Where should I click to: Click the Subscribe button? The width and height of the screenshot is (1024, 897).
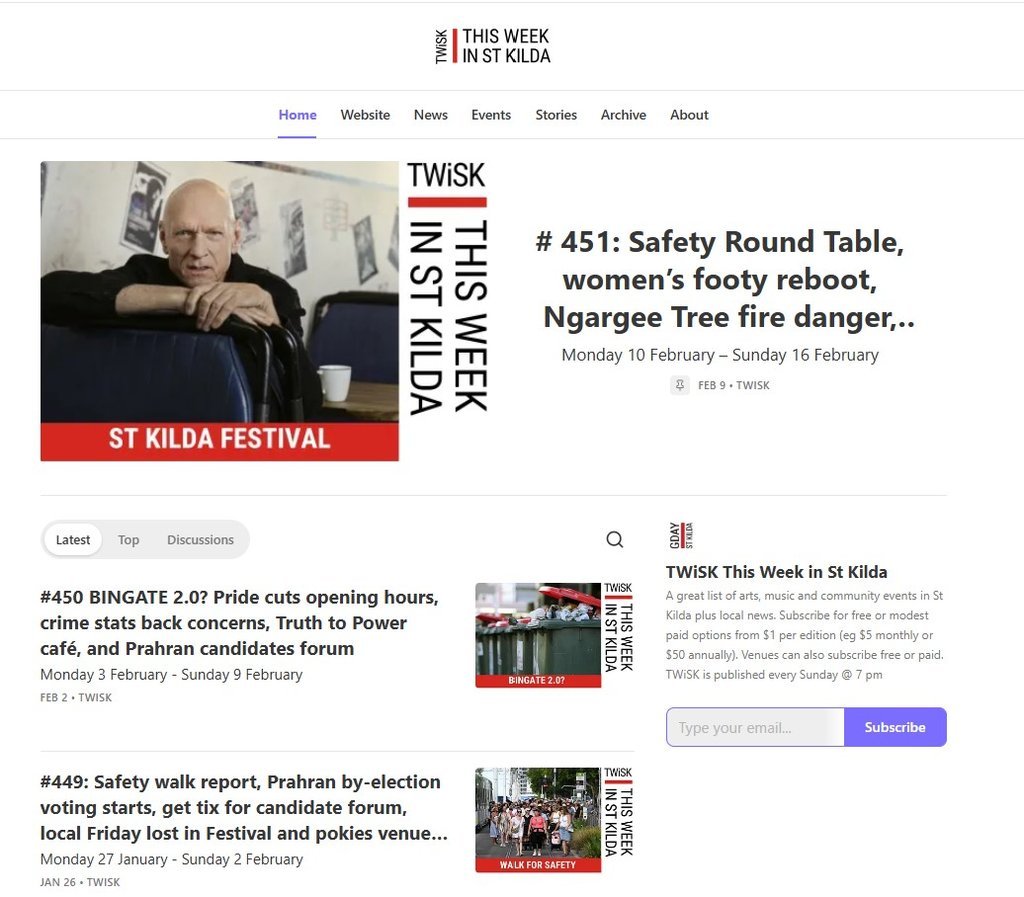pos(895,727)
